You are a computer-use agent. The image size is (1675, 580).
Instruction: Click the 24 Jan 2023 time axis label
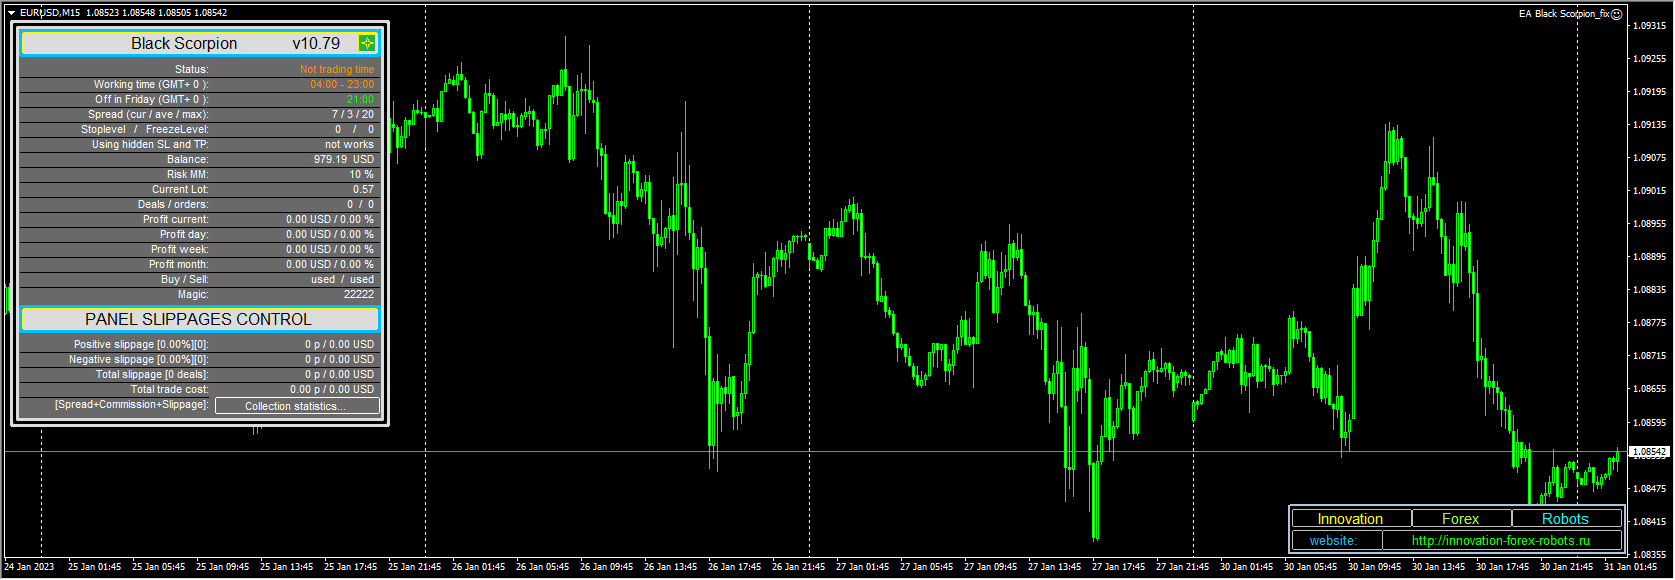click(x=30, y=567)
